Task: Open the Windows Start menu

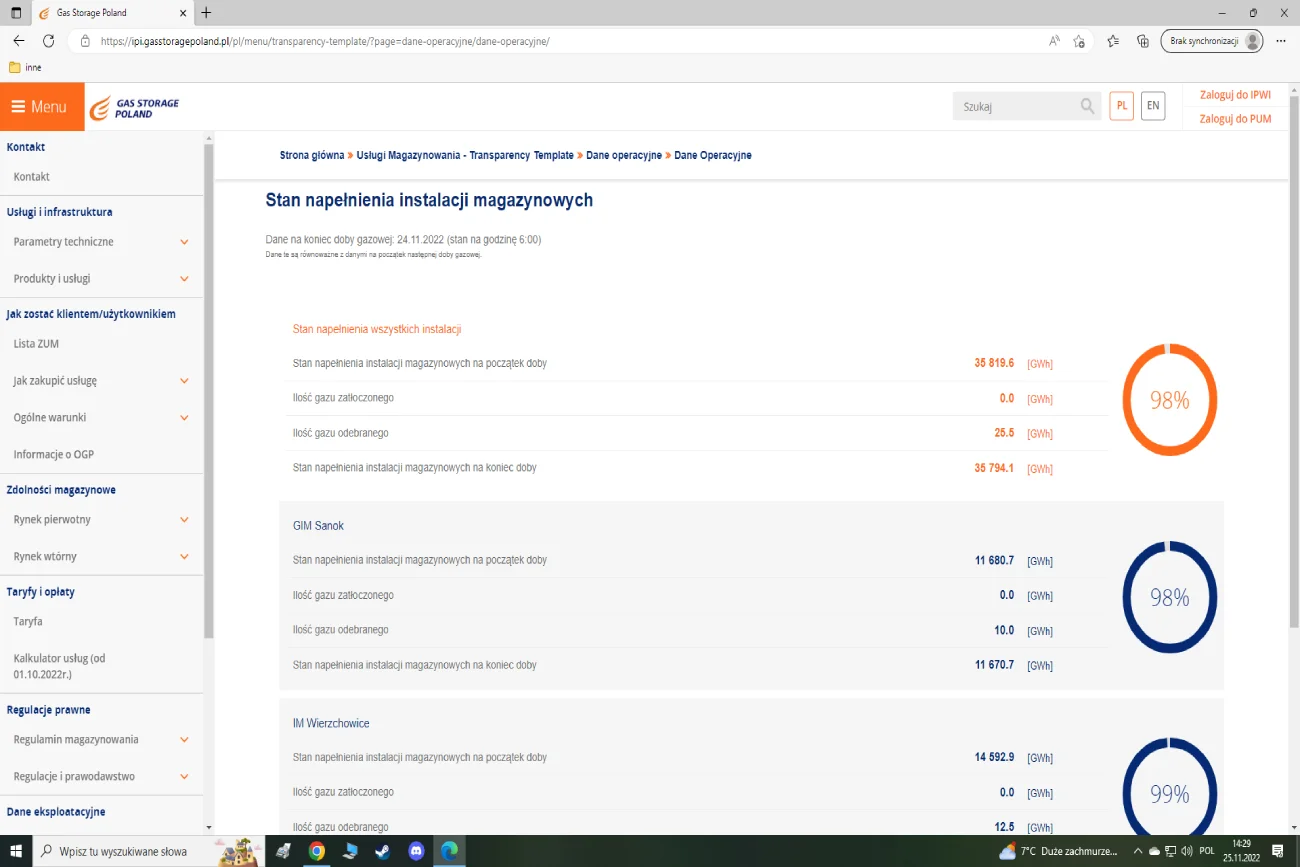Action: (x=16, y=851)
